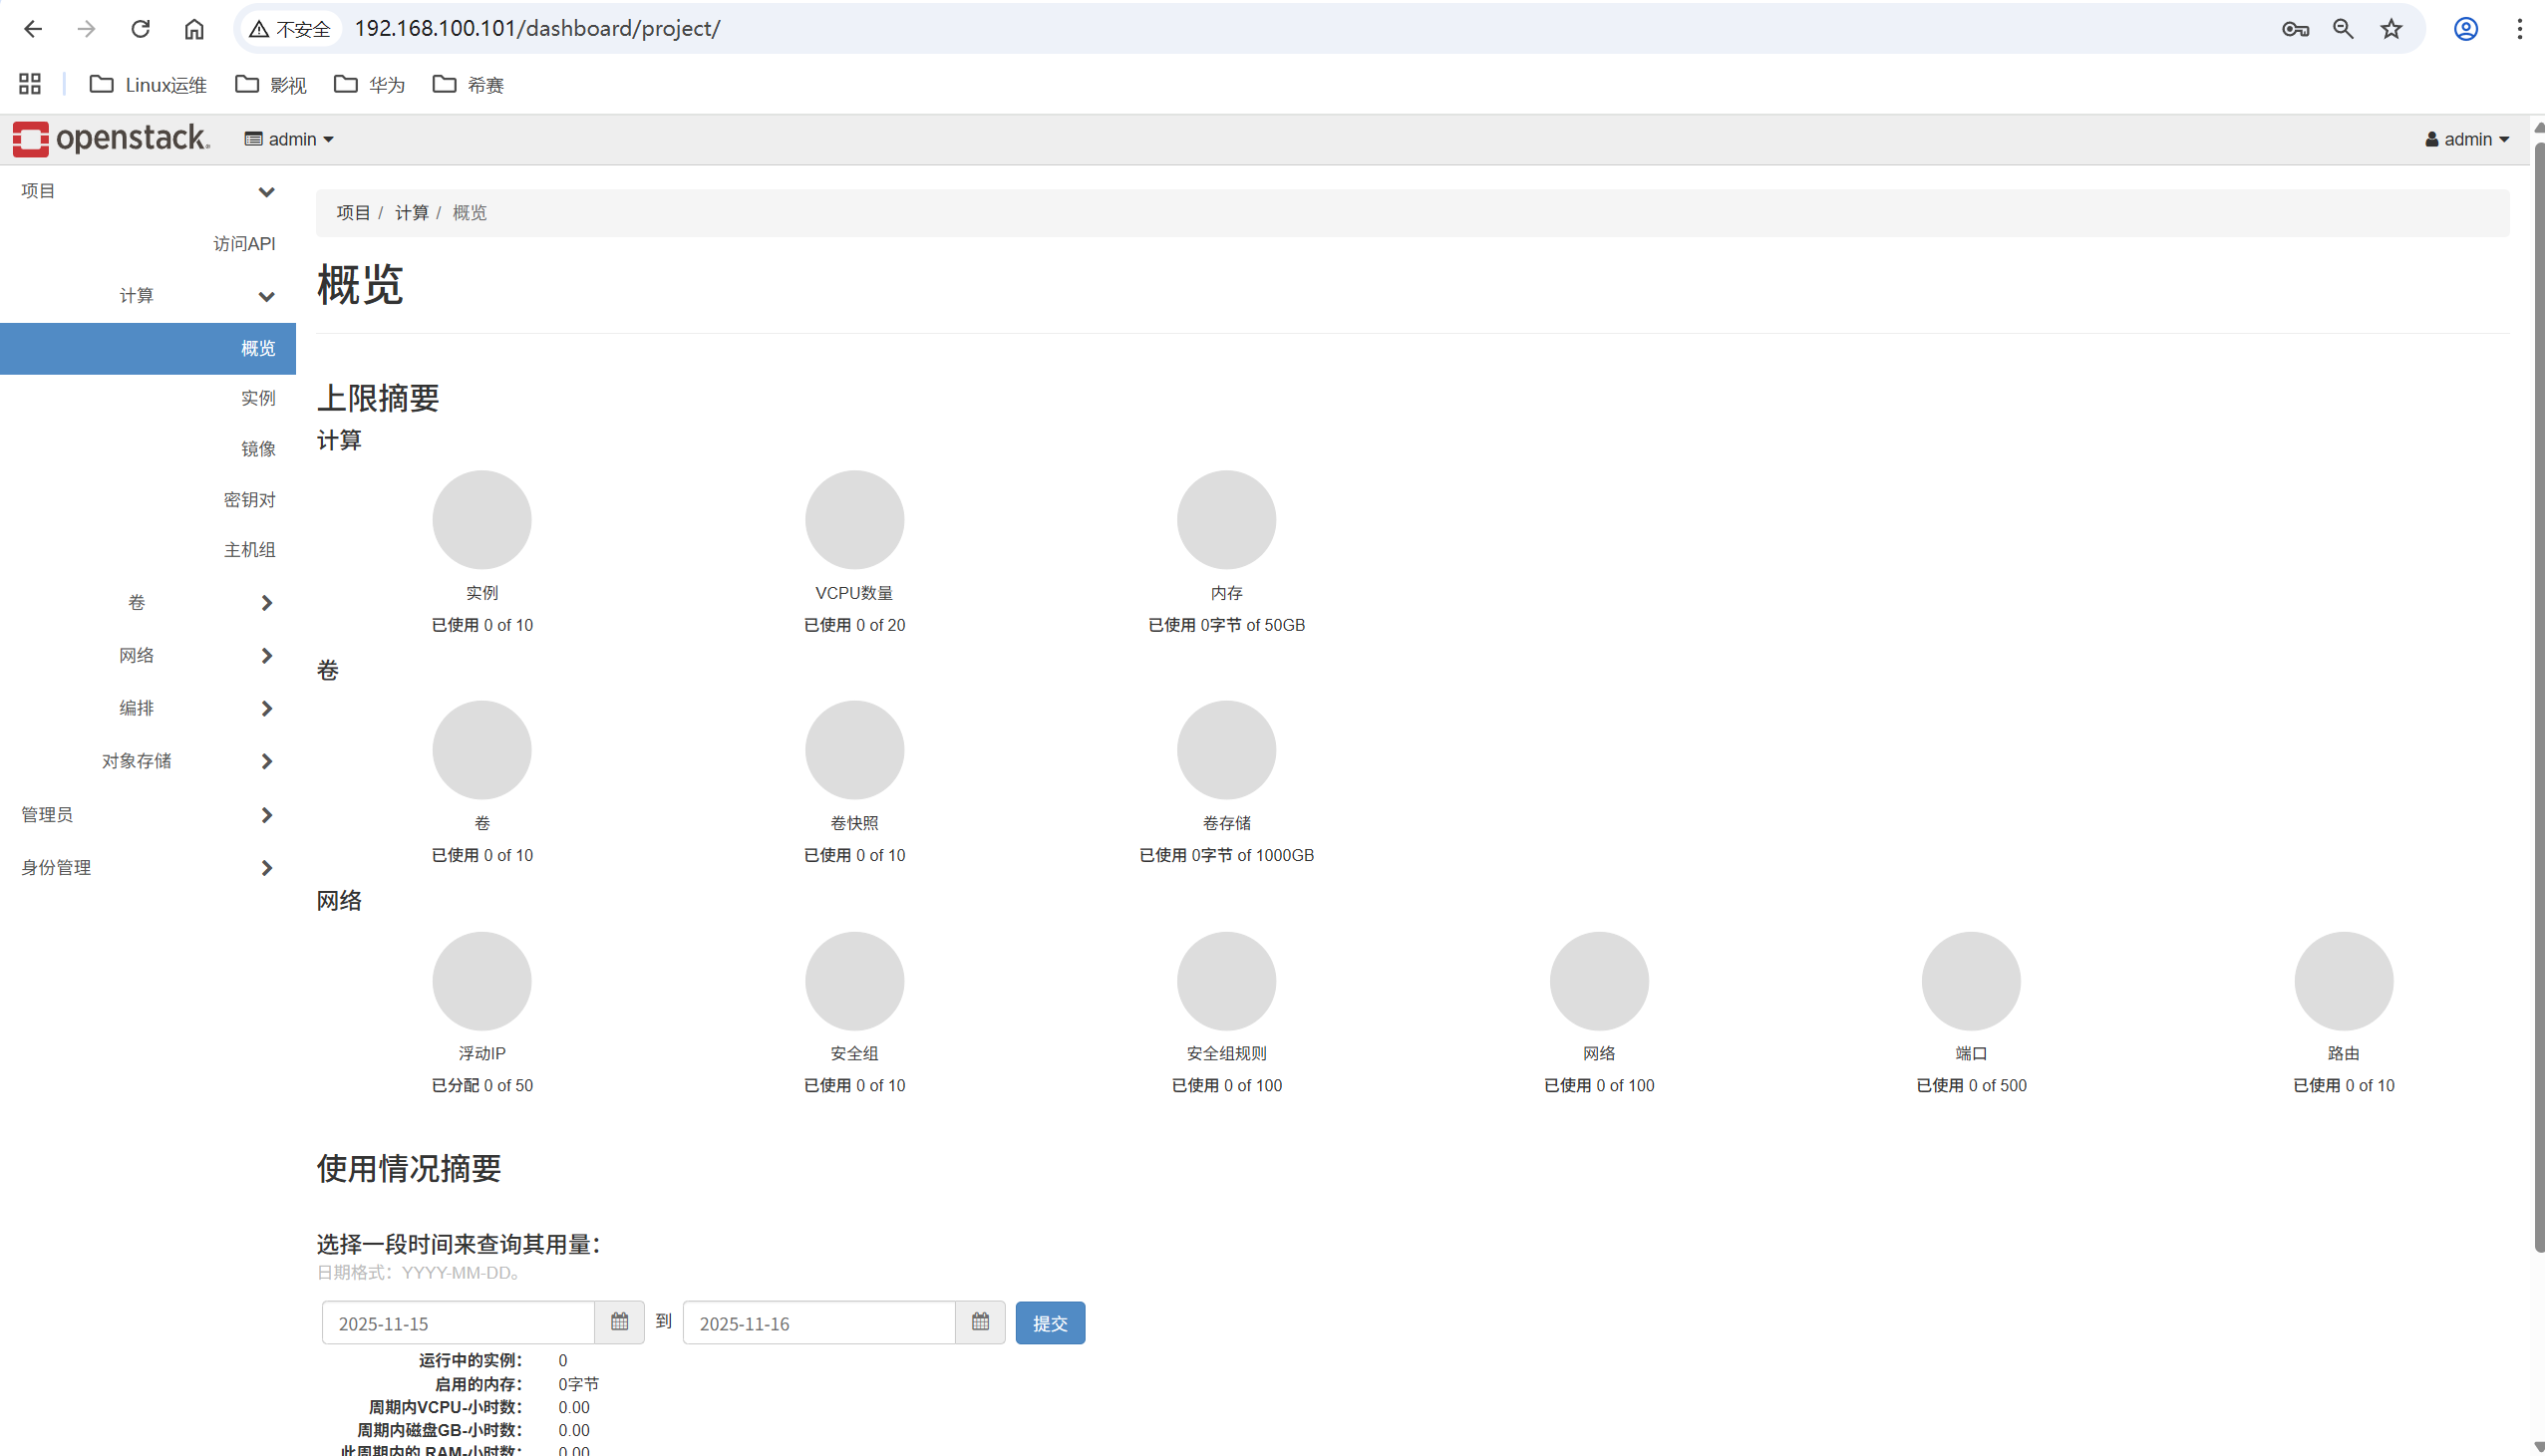Viewport: 2545px width, 1456px height.
Task: Click the 访问API link
Action: [244, 244]
